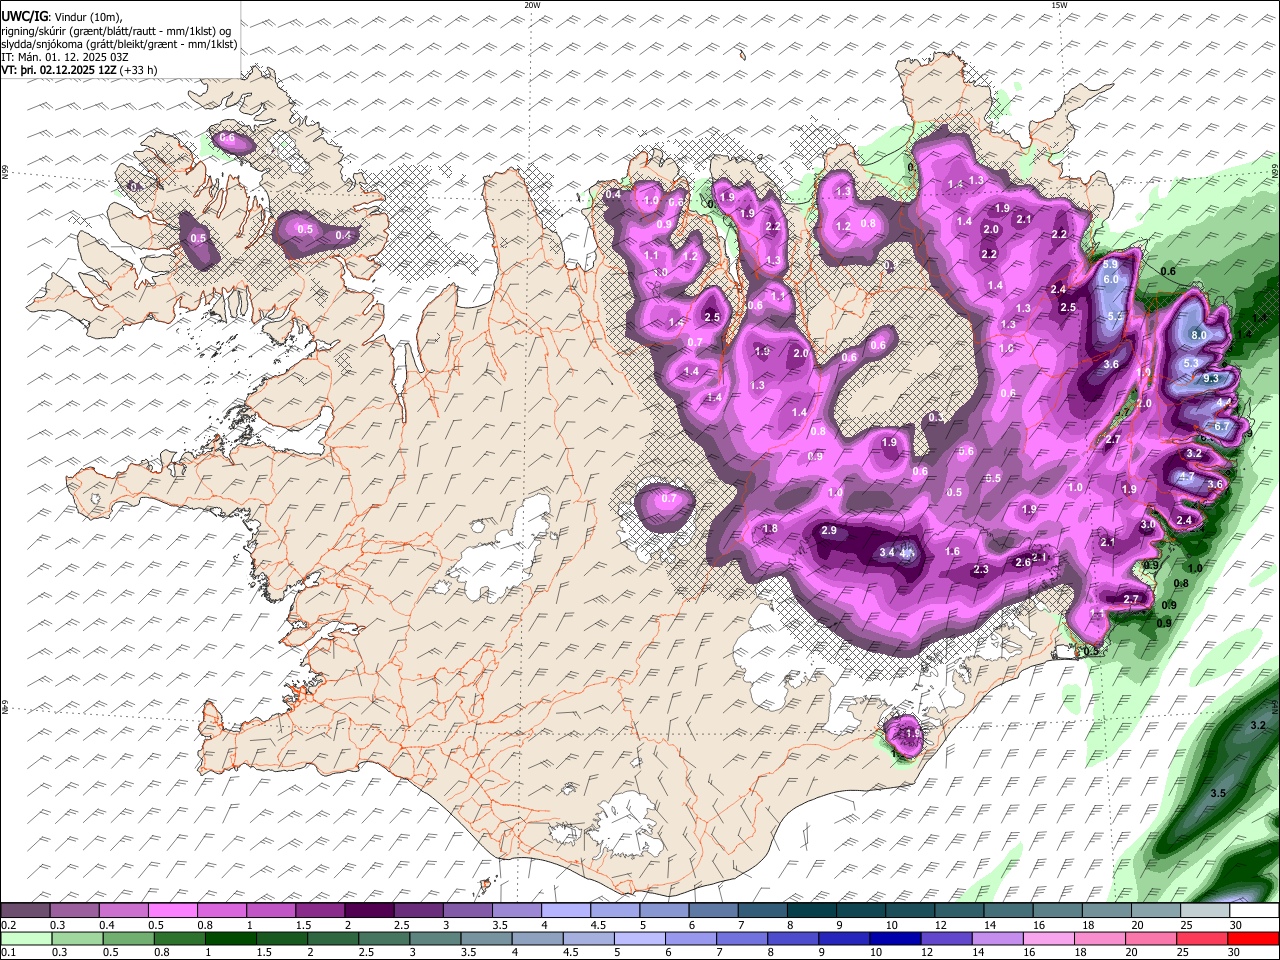This screenshot has width=1280, height=960.
Task: Click the 'UWC/IG: Vindur (10m),' title line
Action: point(61,16)
